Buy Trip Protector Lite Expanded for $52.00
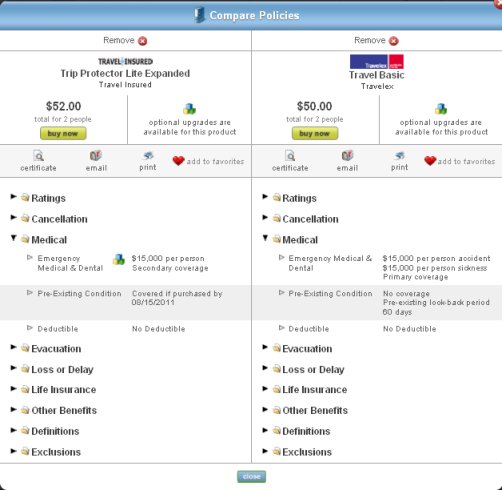This screenshot has height=490, width=502. [x=63, y=133]
